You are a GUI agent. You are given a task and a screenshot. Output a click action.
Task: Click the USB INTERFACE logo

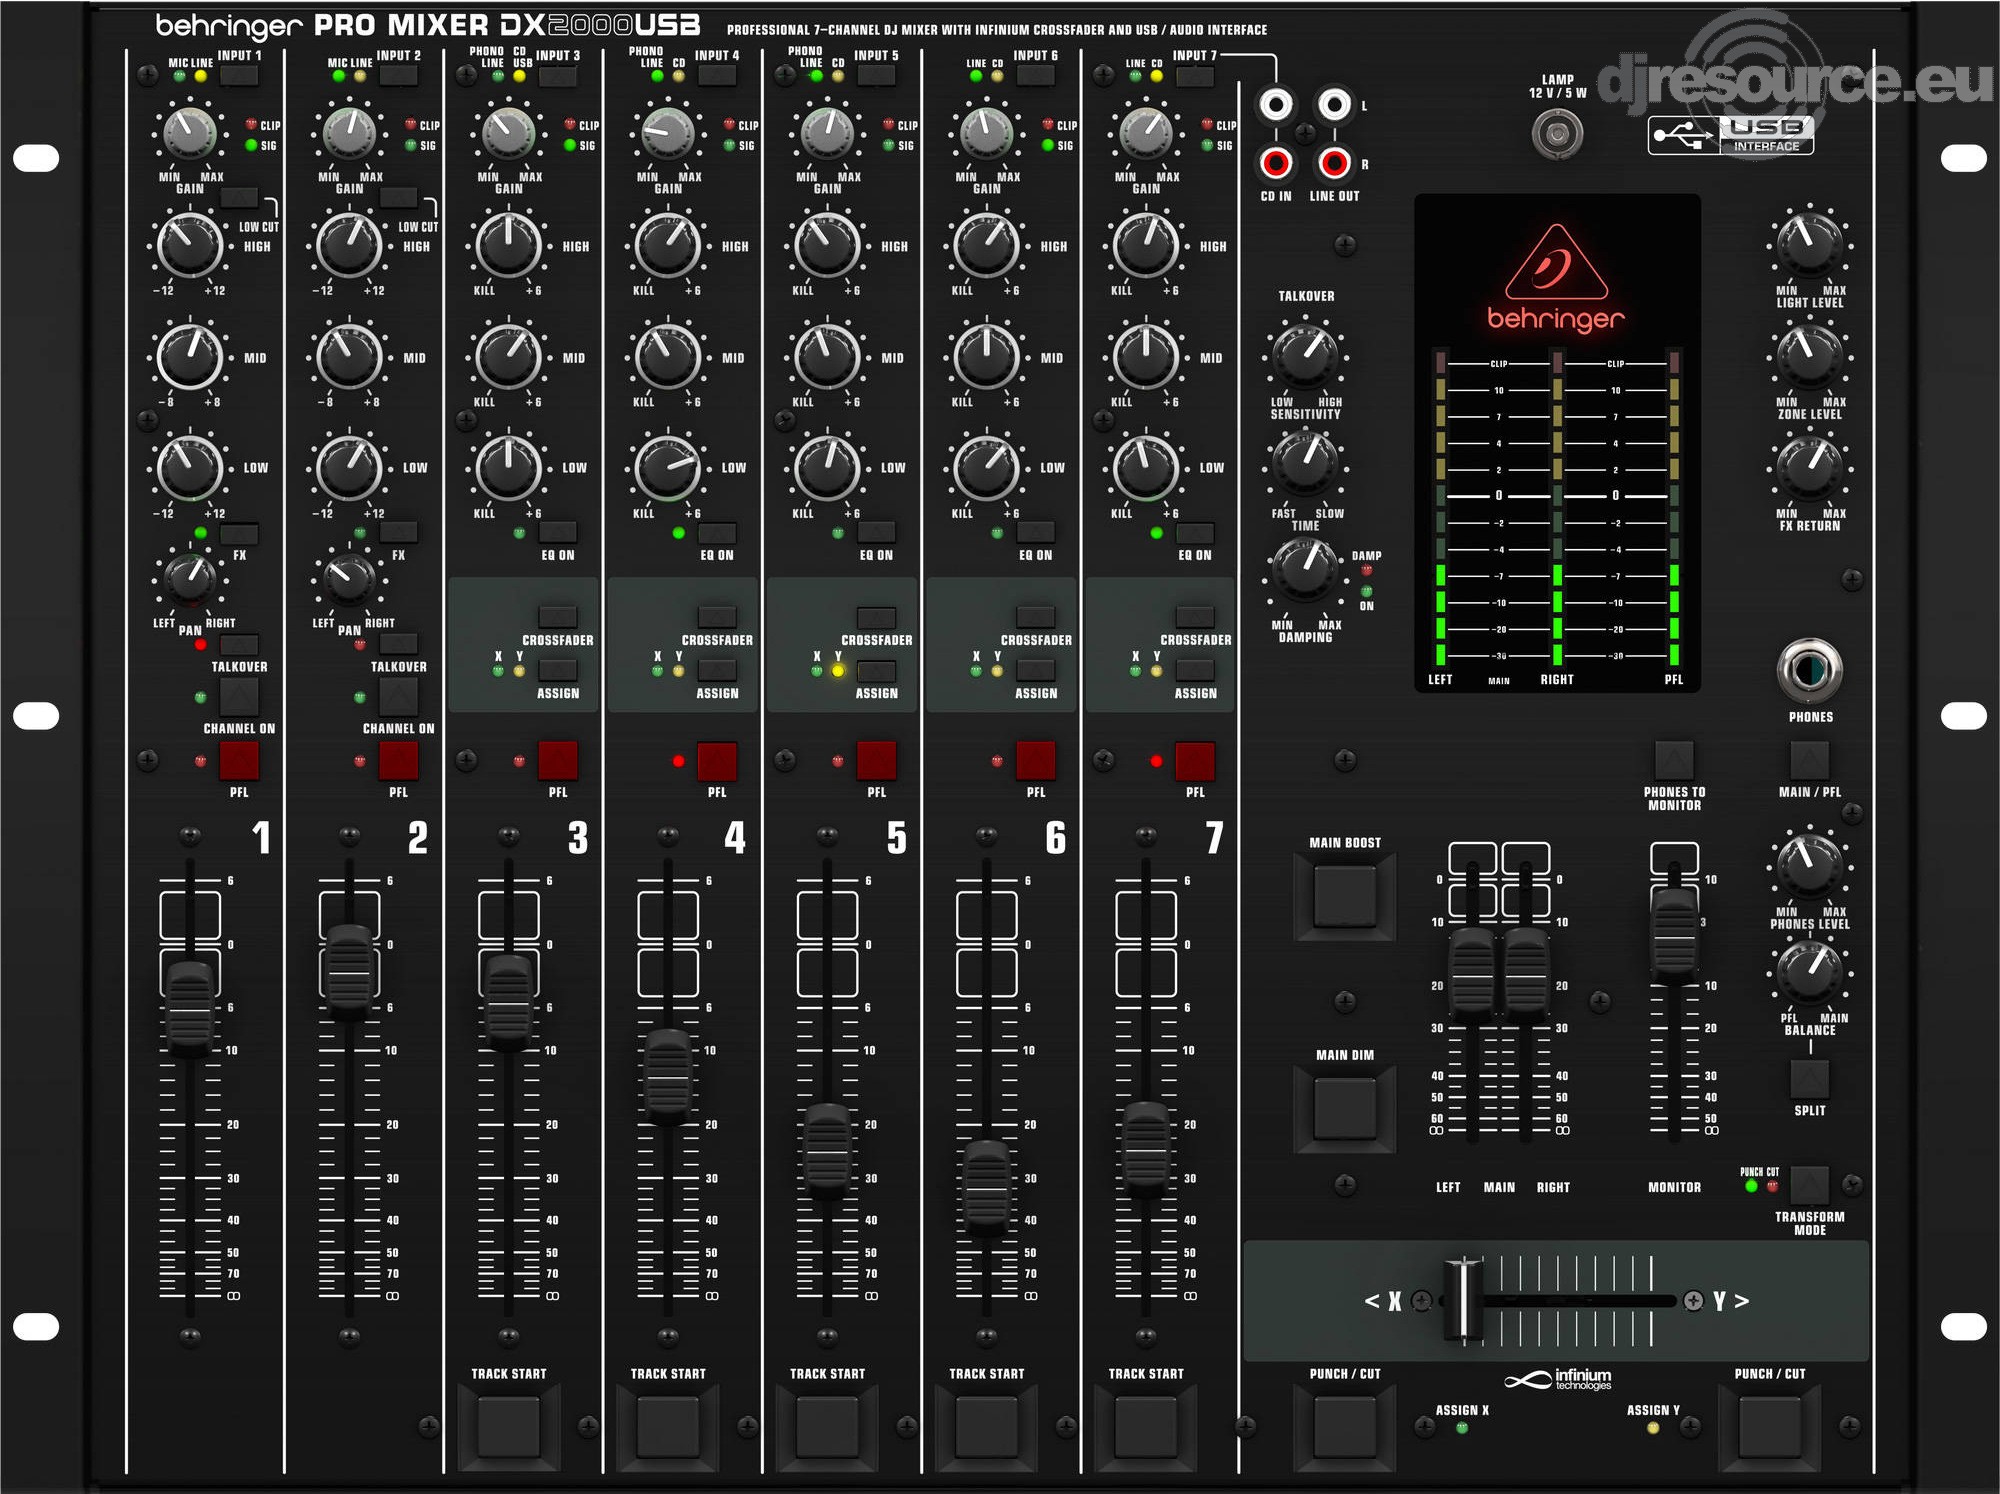coord(1731,135)
